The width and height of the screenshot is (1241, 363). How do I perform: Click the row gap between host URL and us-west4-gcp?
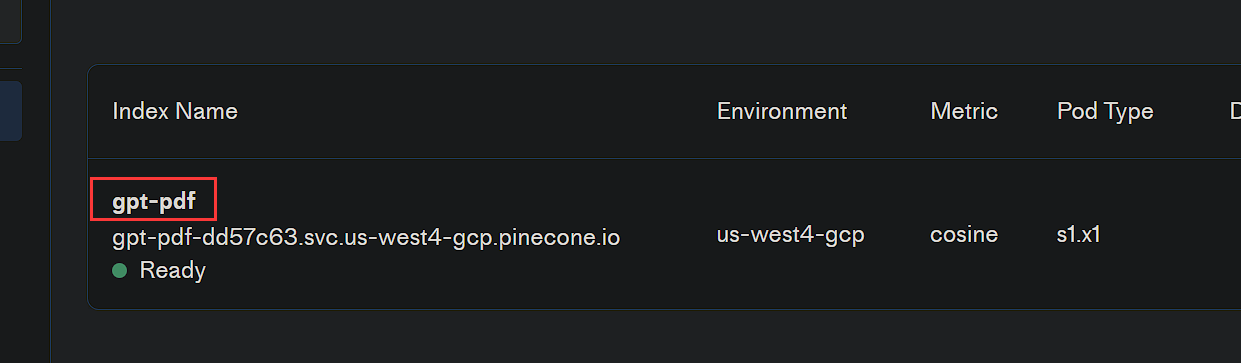pos(668,237)
